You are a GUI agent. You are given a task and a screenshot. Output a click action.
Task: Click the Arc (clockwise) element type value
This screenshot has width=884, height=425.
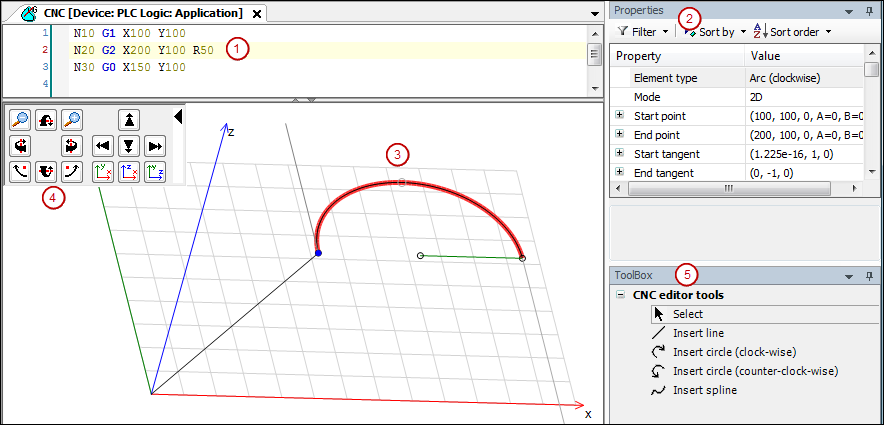point(785,78)
